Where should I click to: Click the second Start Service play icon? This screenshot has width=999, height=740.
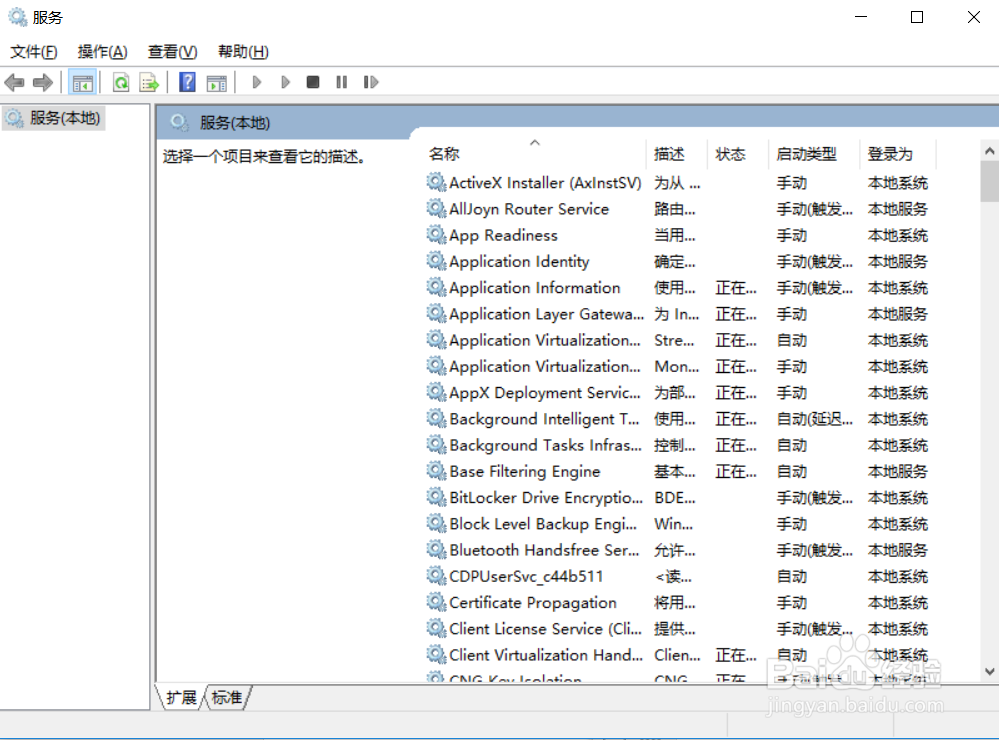(285, 82)
